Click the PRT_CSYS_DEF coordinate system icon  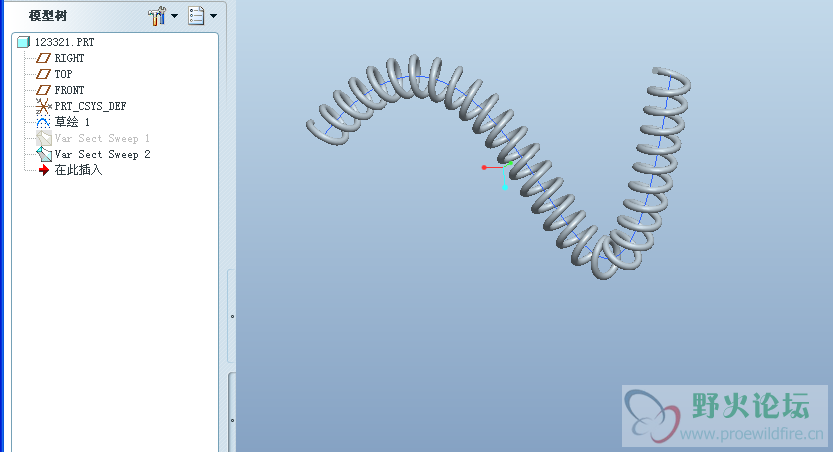pyautogui.click(x=43, y=106)
